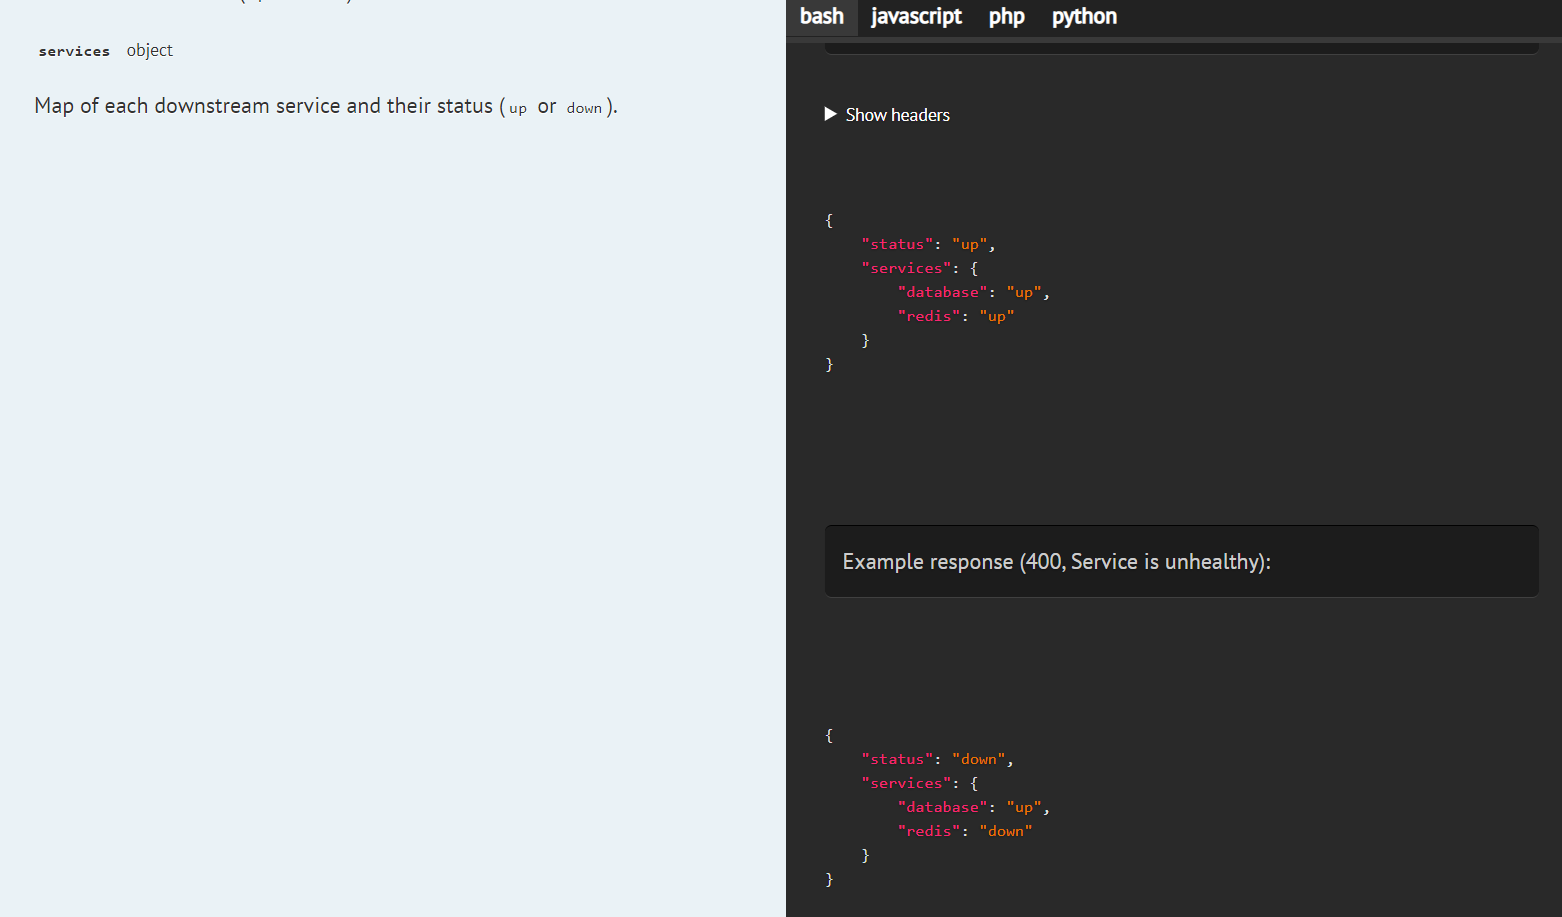Screen dimensions: 1562x917
Task: Expand the Show headers disclosure triangle
Action: pos(830,114)
